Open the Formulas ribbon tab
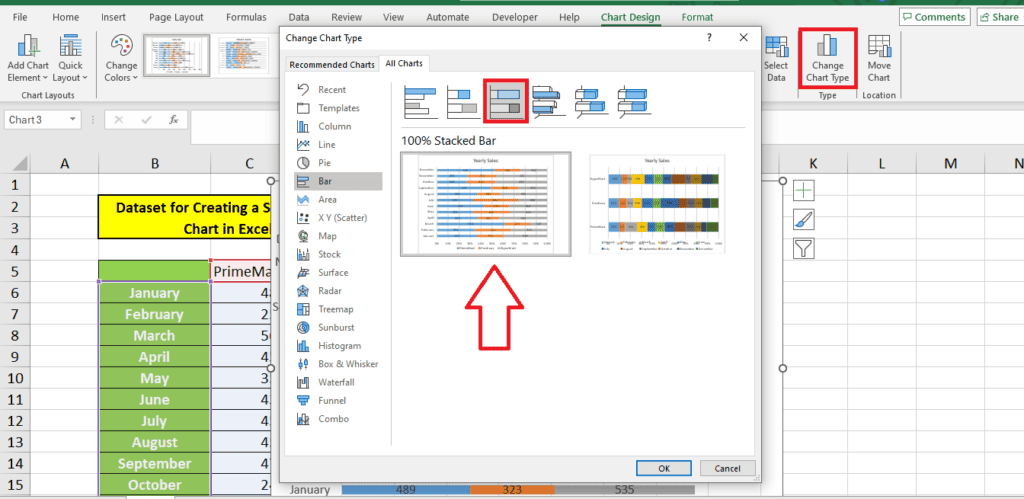 246,18
